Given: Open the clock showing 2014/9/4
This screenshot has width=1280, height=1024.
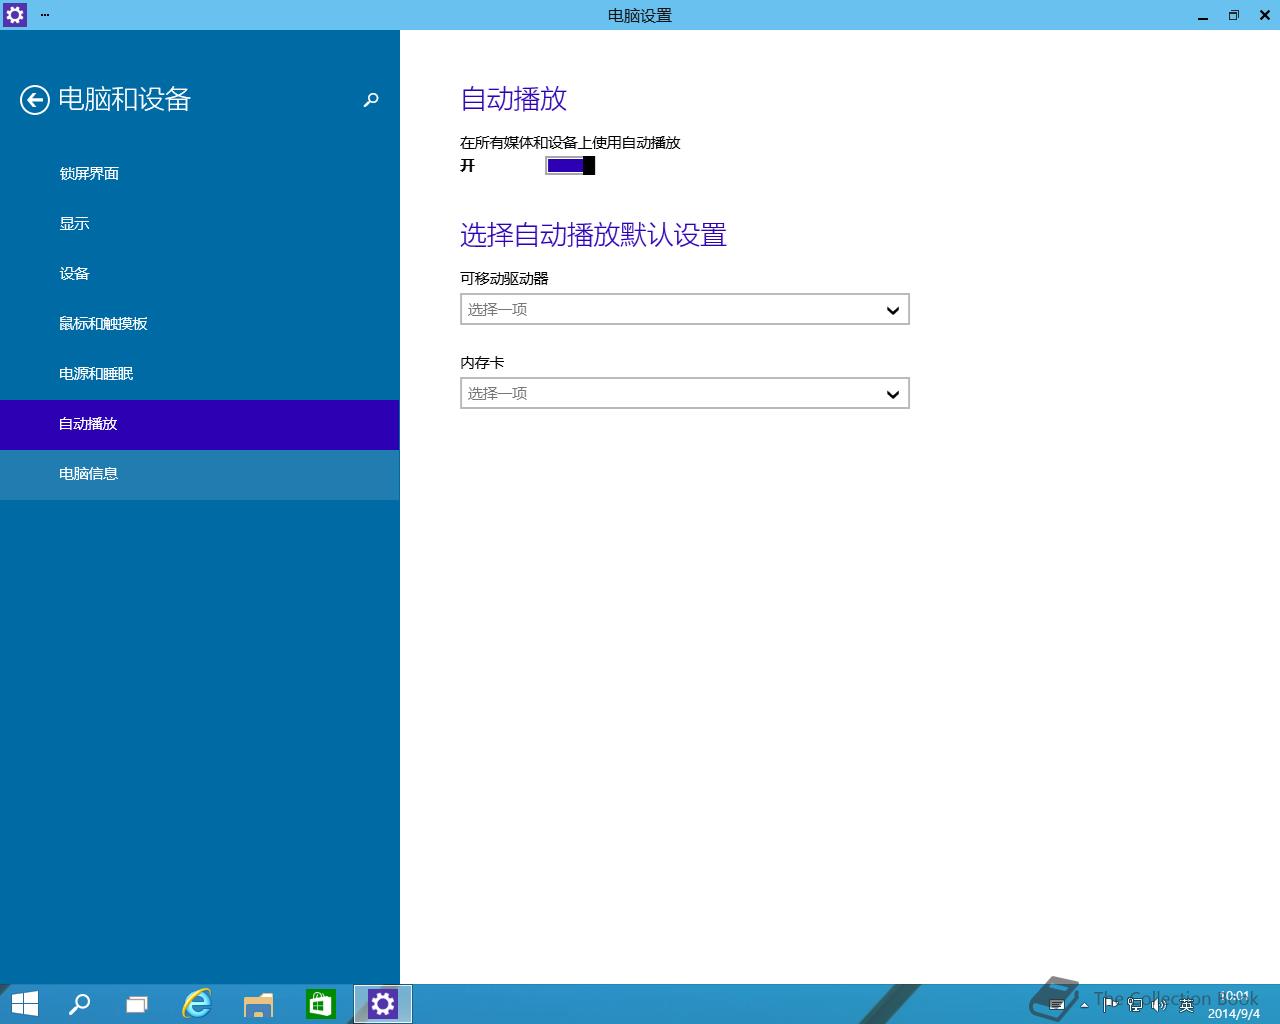Looking at the screenshot, I should click(x=1234, y=1005).
